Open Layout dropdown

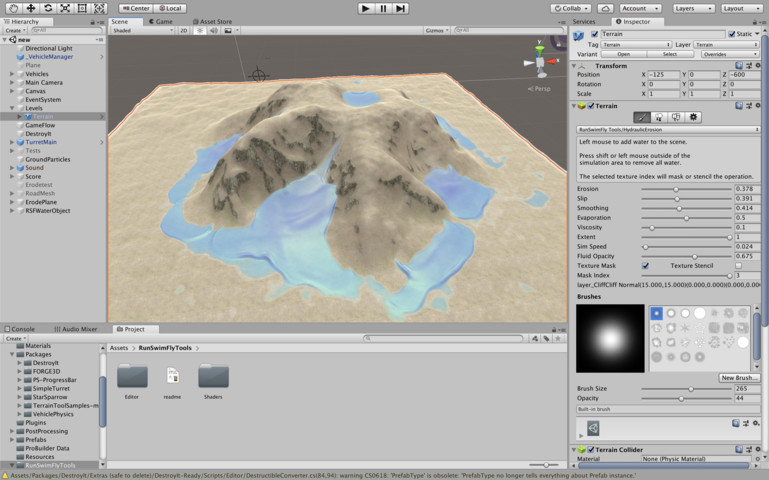pyautogui.click(x=742, y=8)
